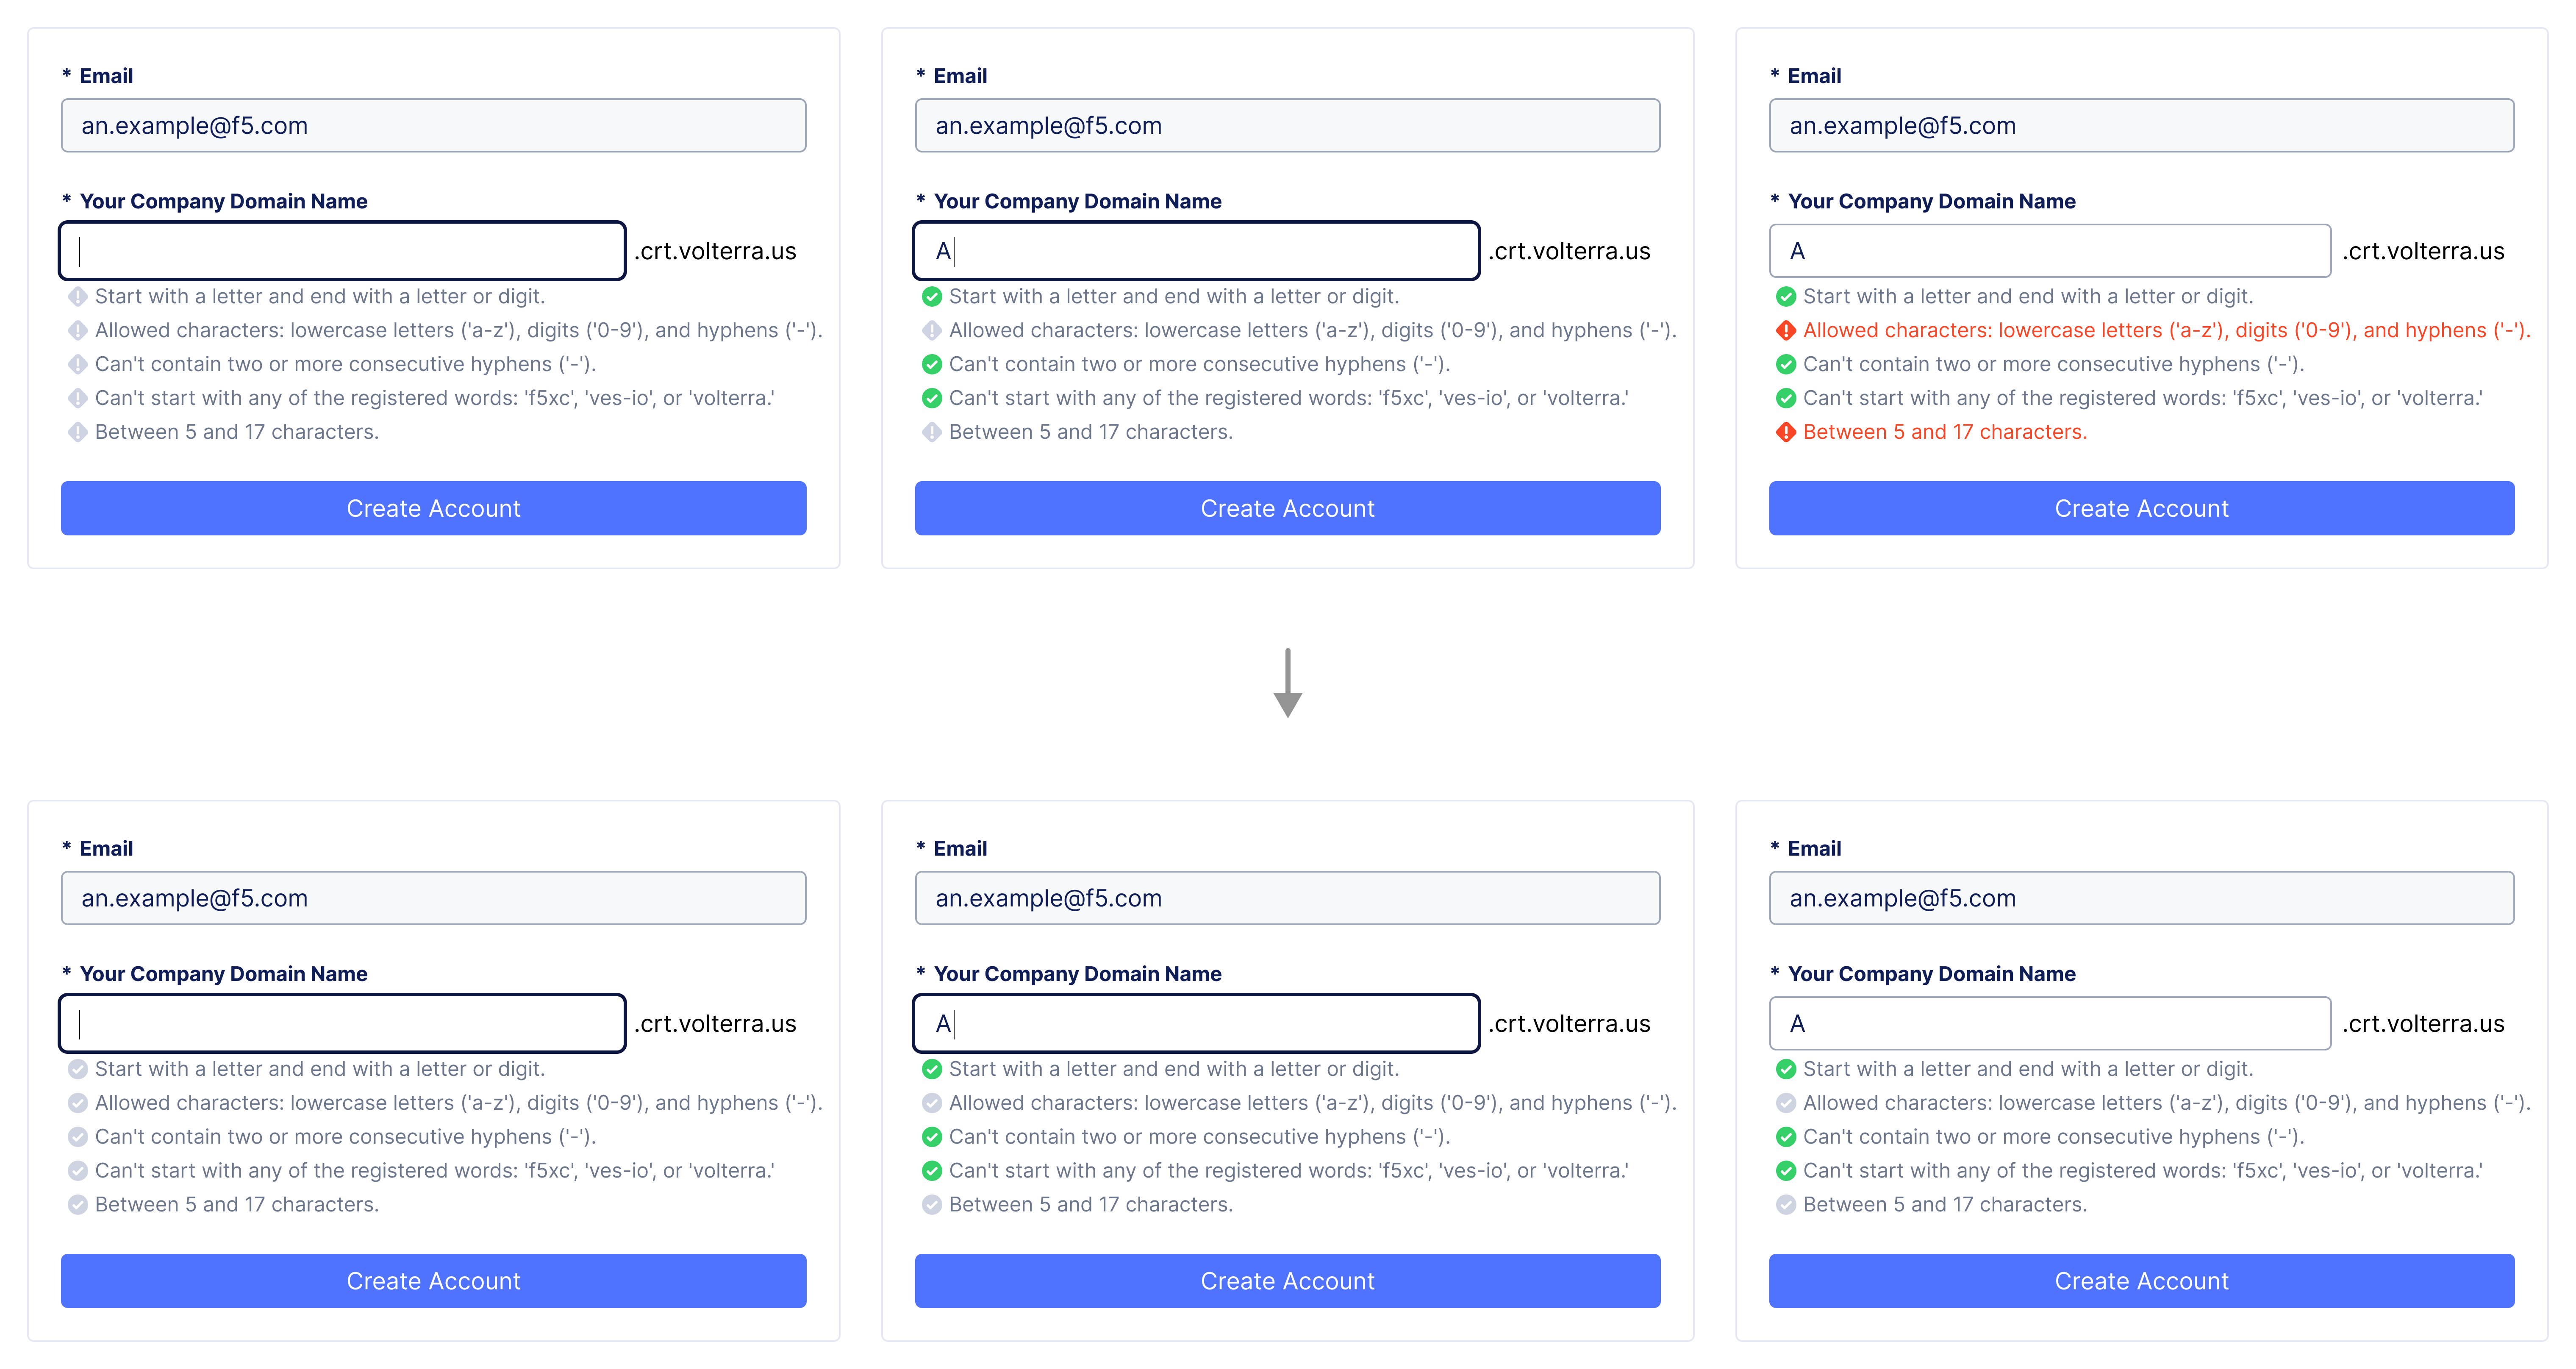
Task: Click red error icon beside 'Between 5 and 17 characters'
Action: click(x=1785, y=432)
